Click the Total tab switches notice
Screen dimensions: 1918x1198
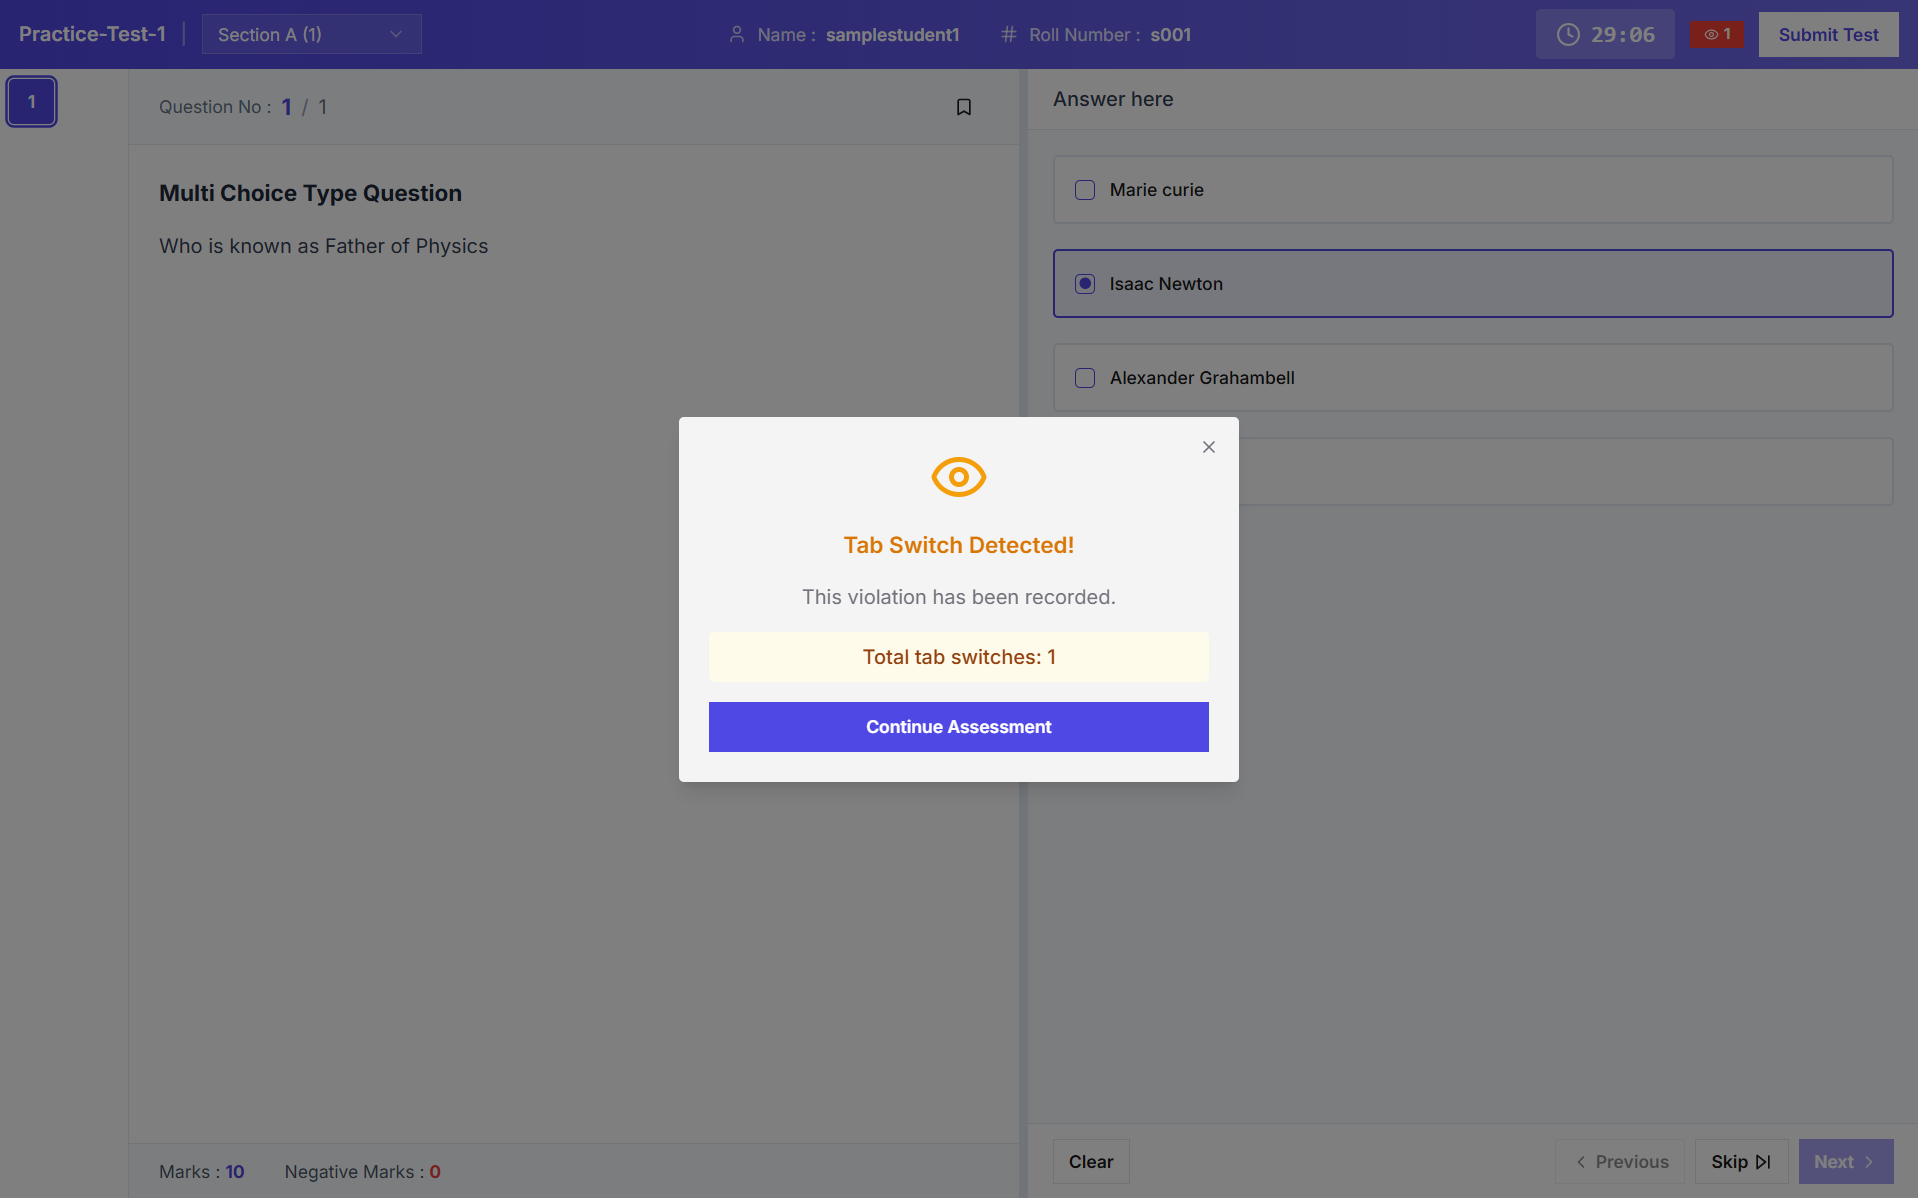pos(958,657)
